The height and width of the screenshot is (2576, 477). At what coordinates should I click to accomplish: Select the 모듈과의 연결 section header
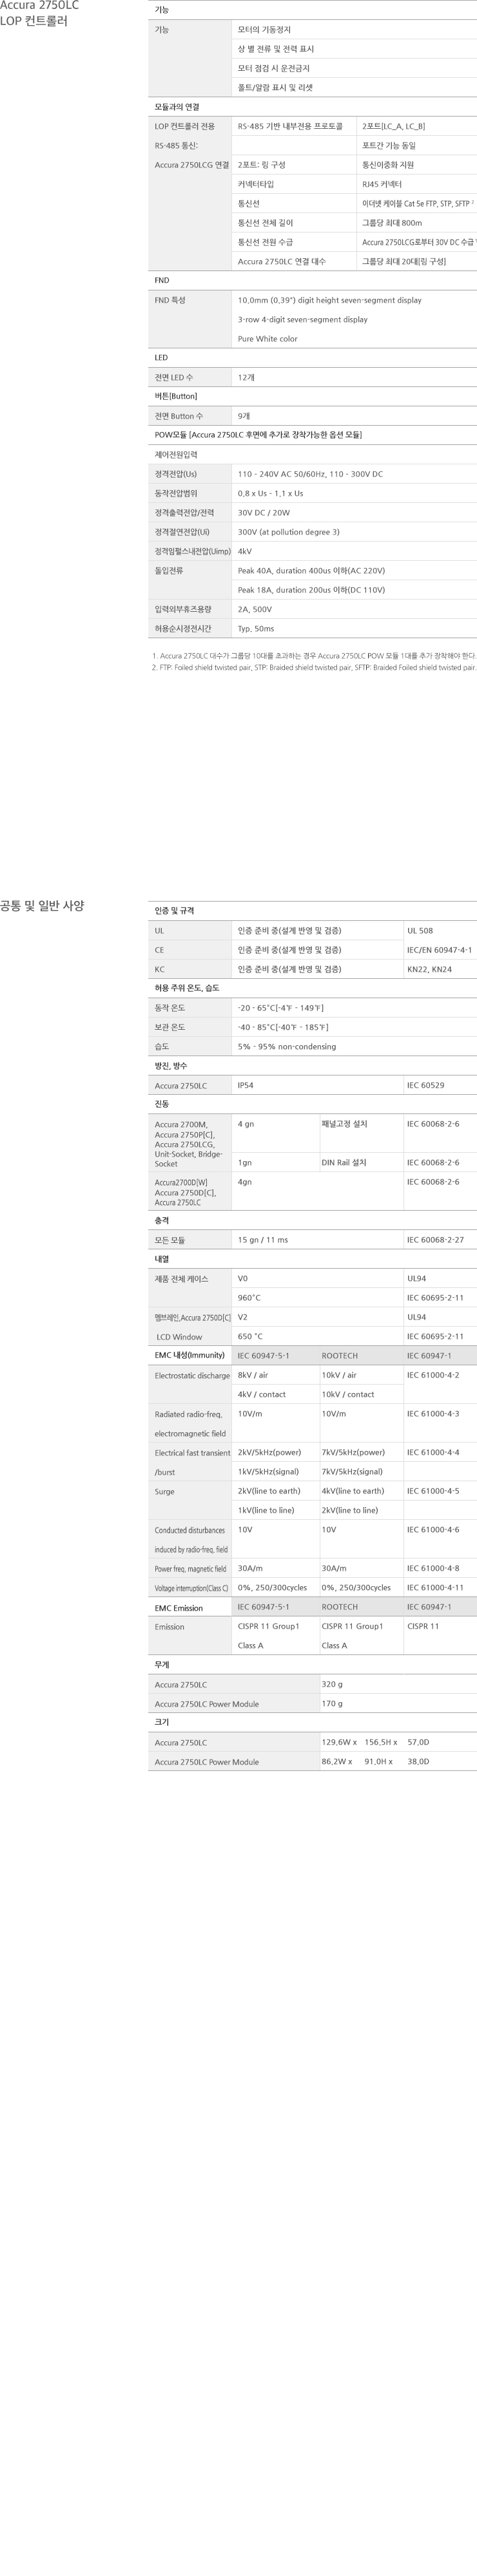point(177,107)
